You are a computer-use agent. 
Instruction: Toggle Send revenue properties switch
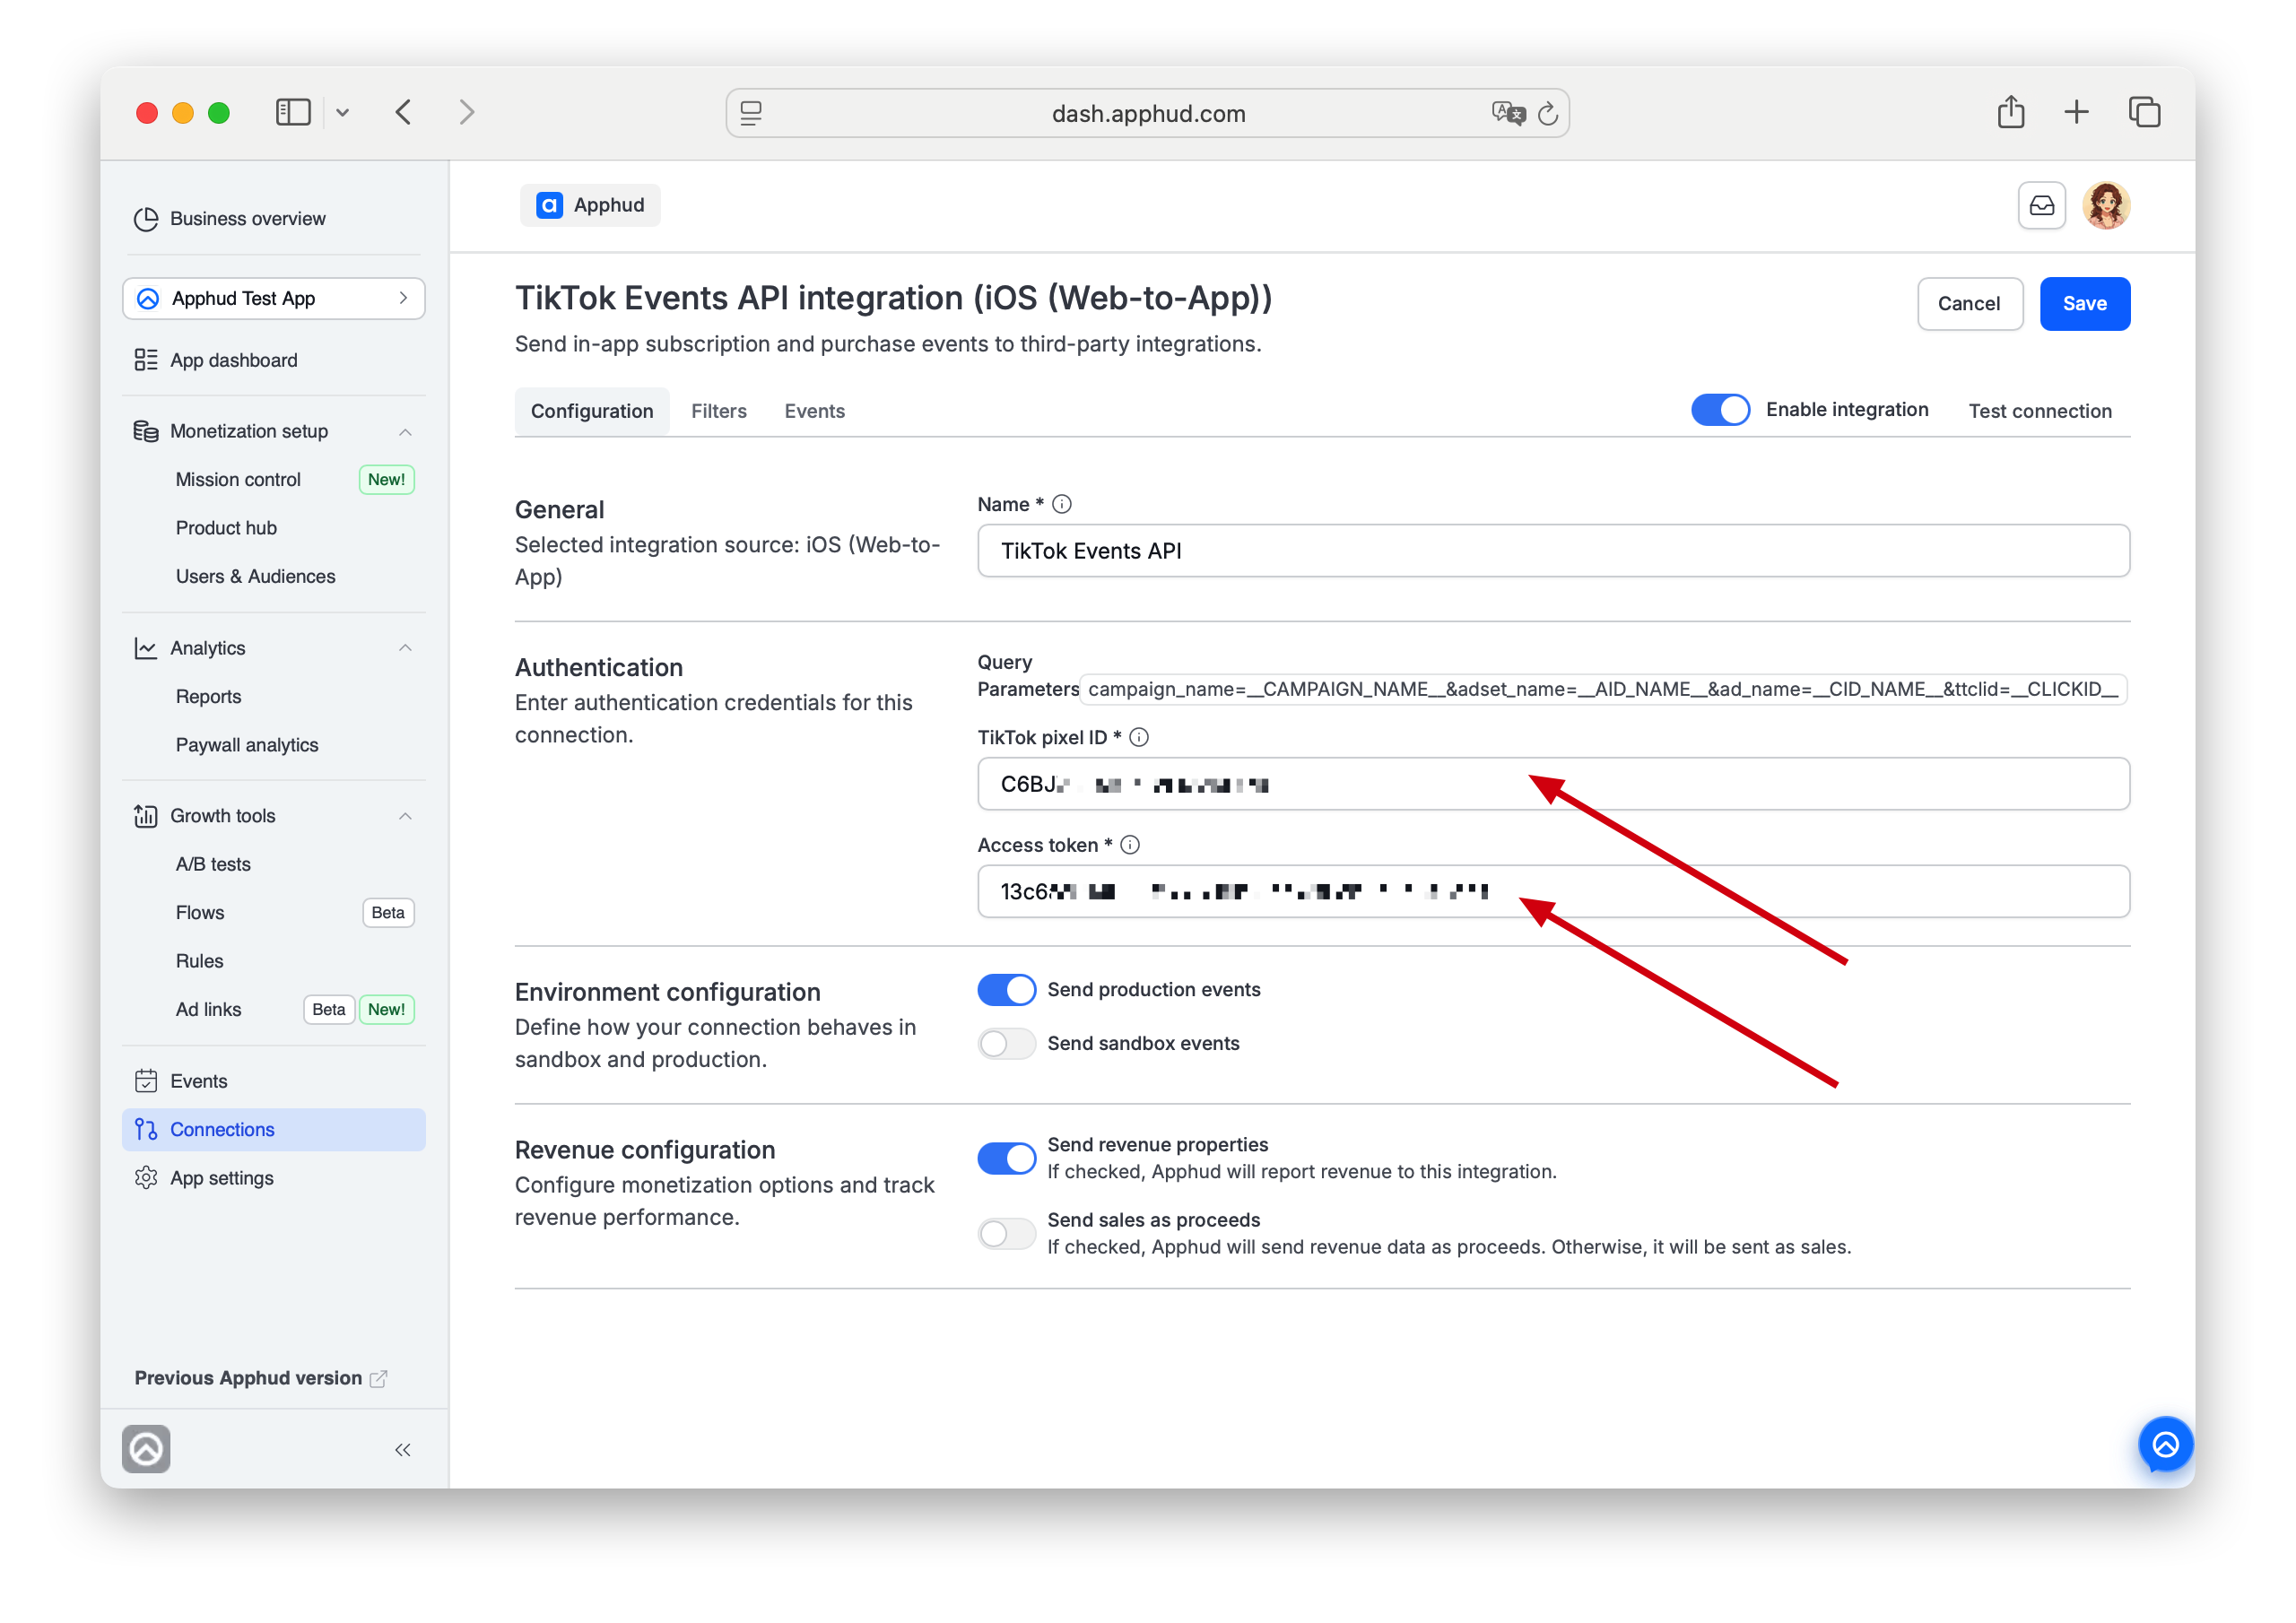pyautogui.click(x=1006, y=1159)
